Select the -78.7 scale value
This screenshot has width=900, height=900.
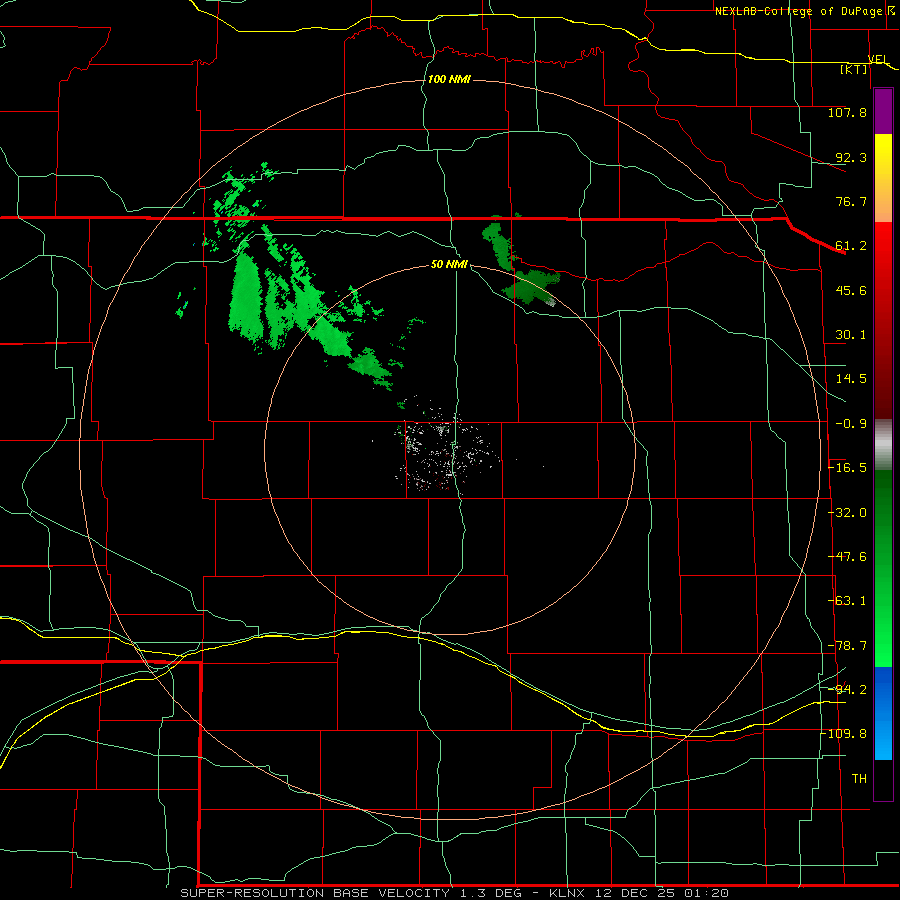pyautogui.click(x=847, y=646)
